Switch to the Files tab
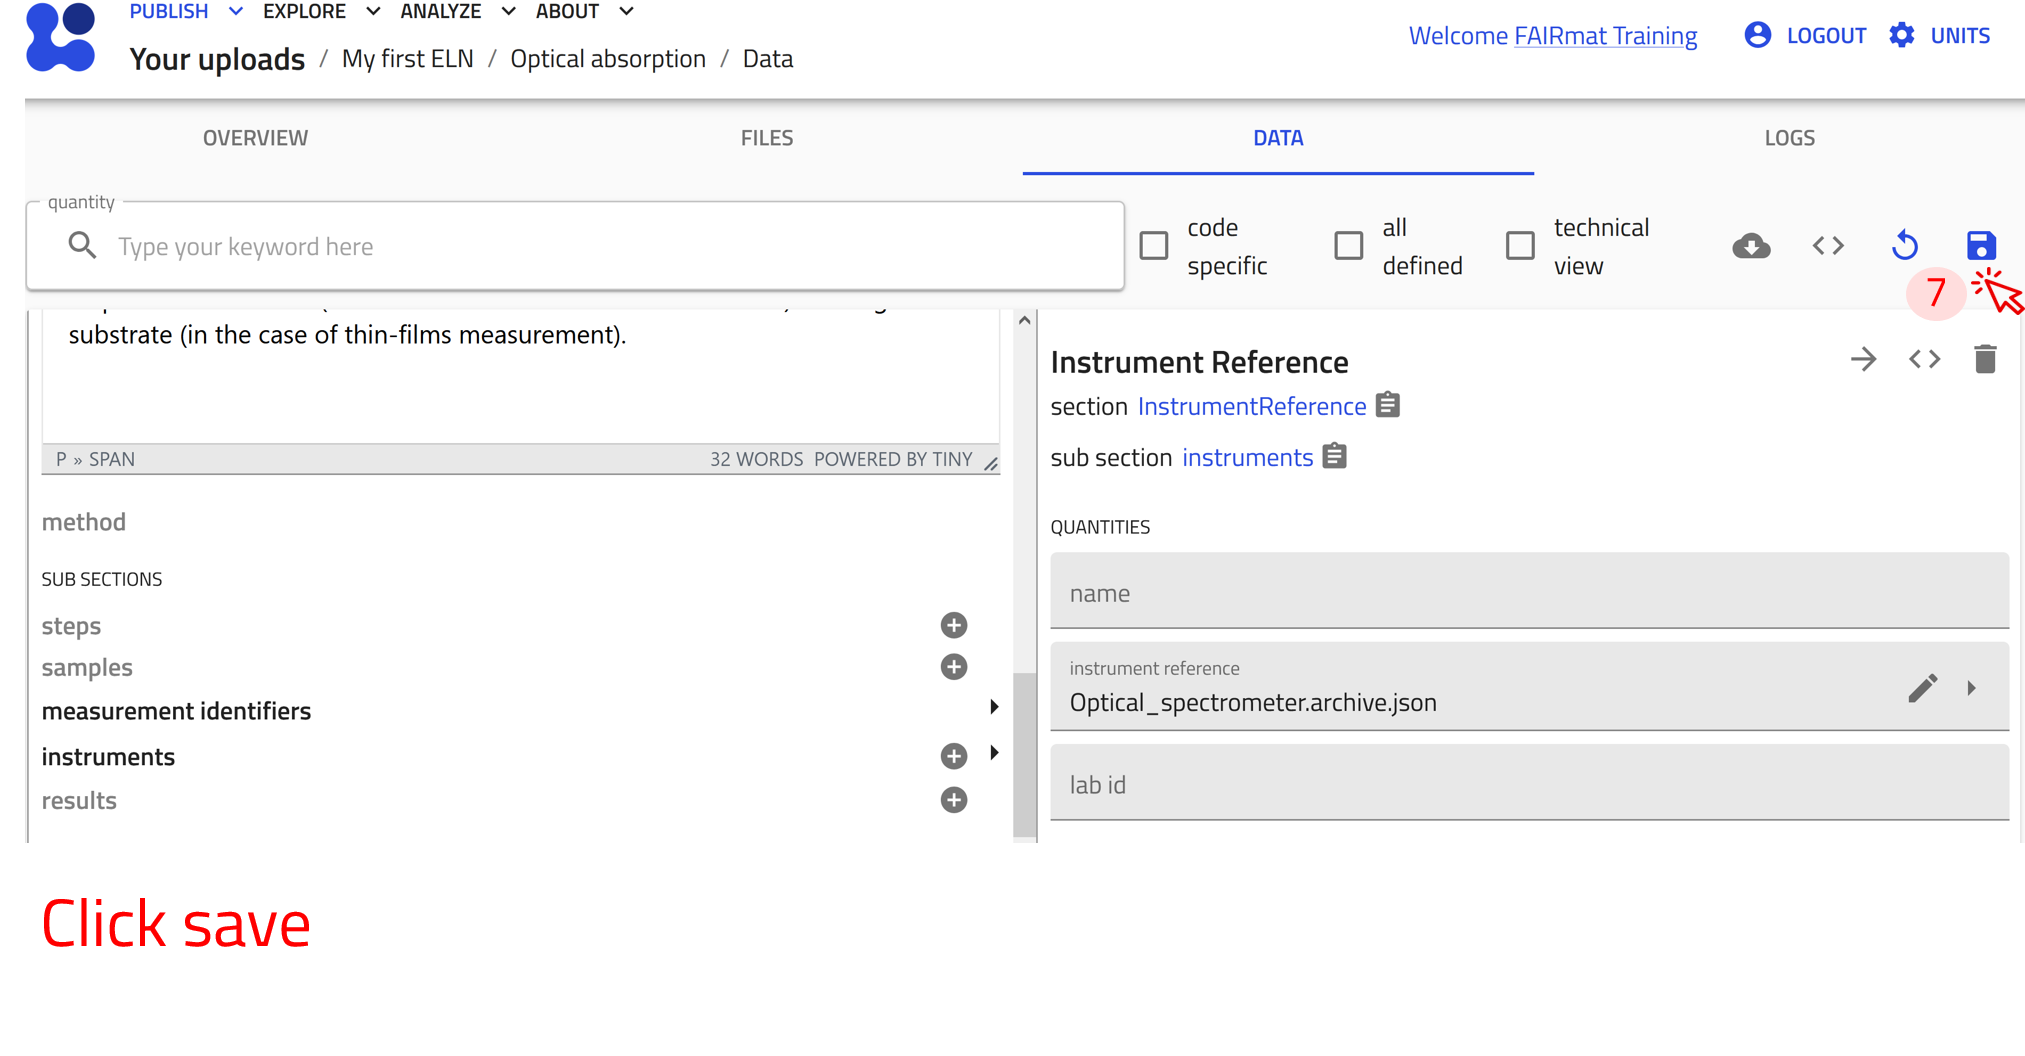 click(x=766, y=138)
